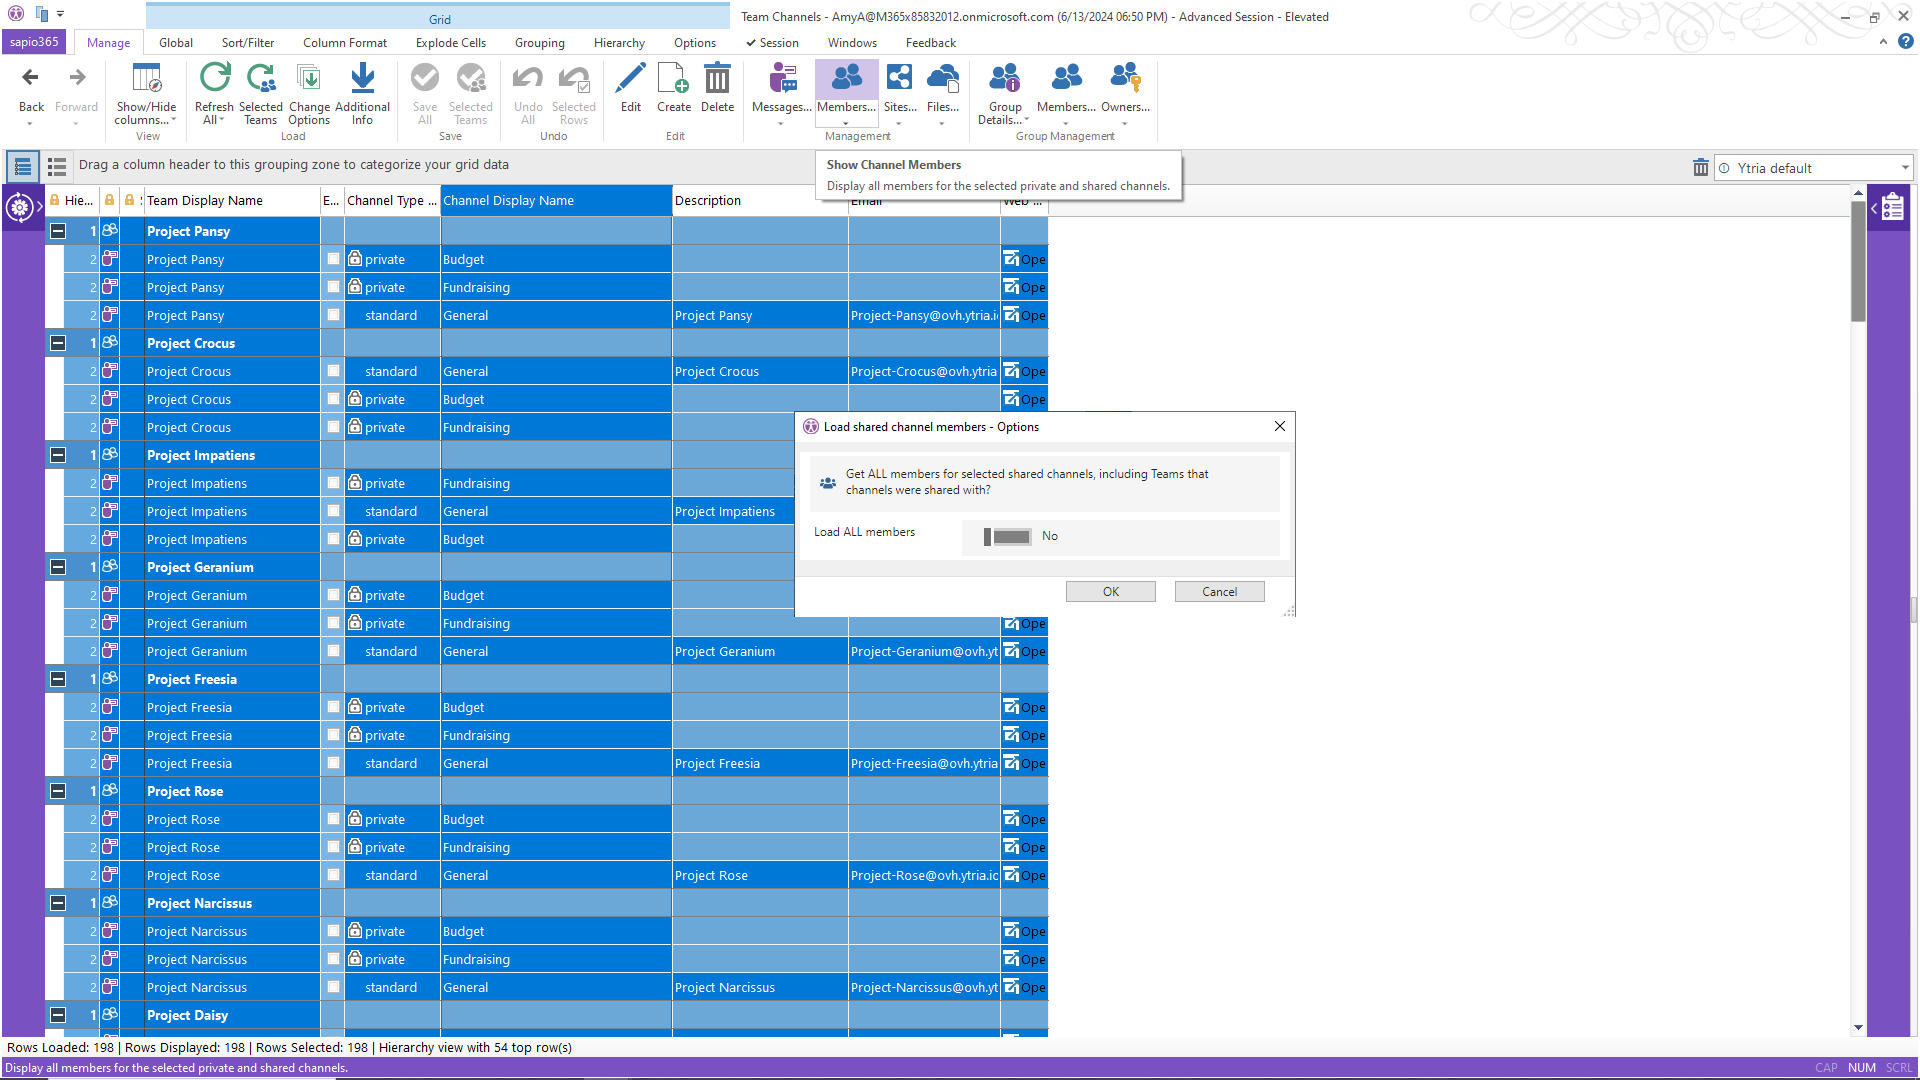Open Group Management Owners icon
This screenshot has width=1920, height=1080.
[x=1125, y=78]
